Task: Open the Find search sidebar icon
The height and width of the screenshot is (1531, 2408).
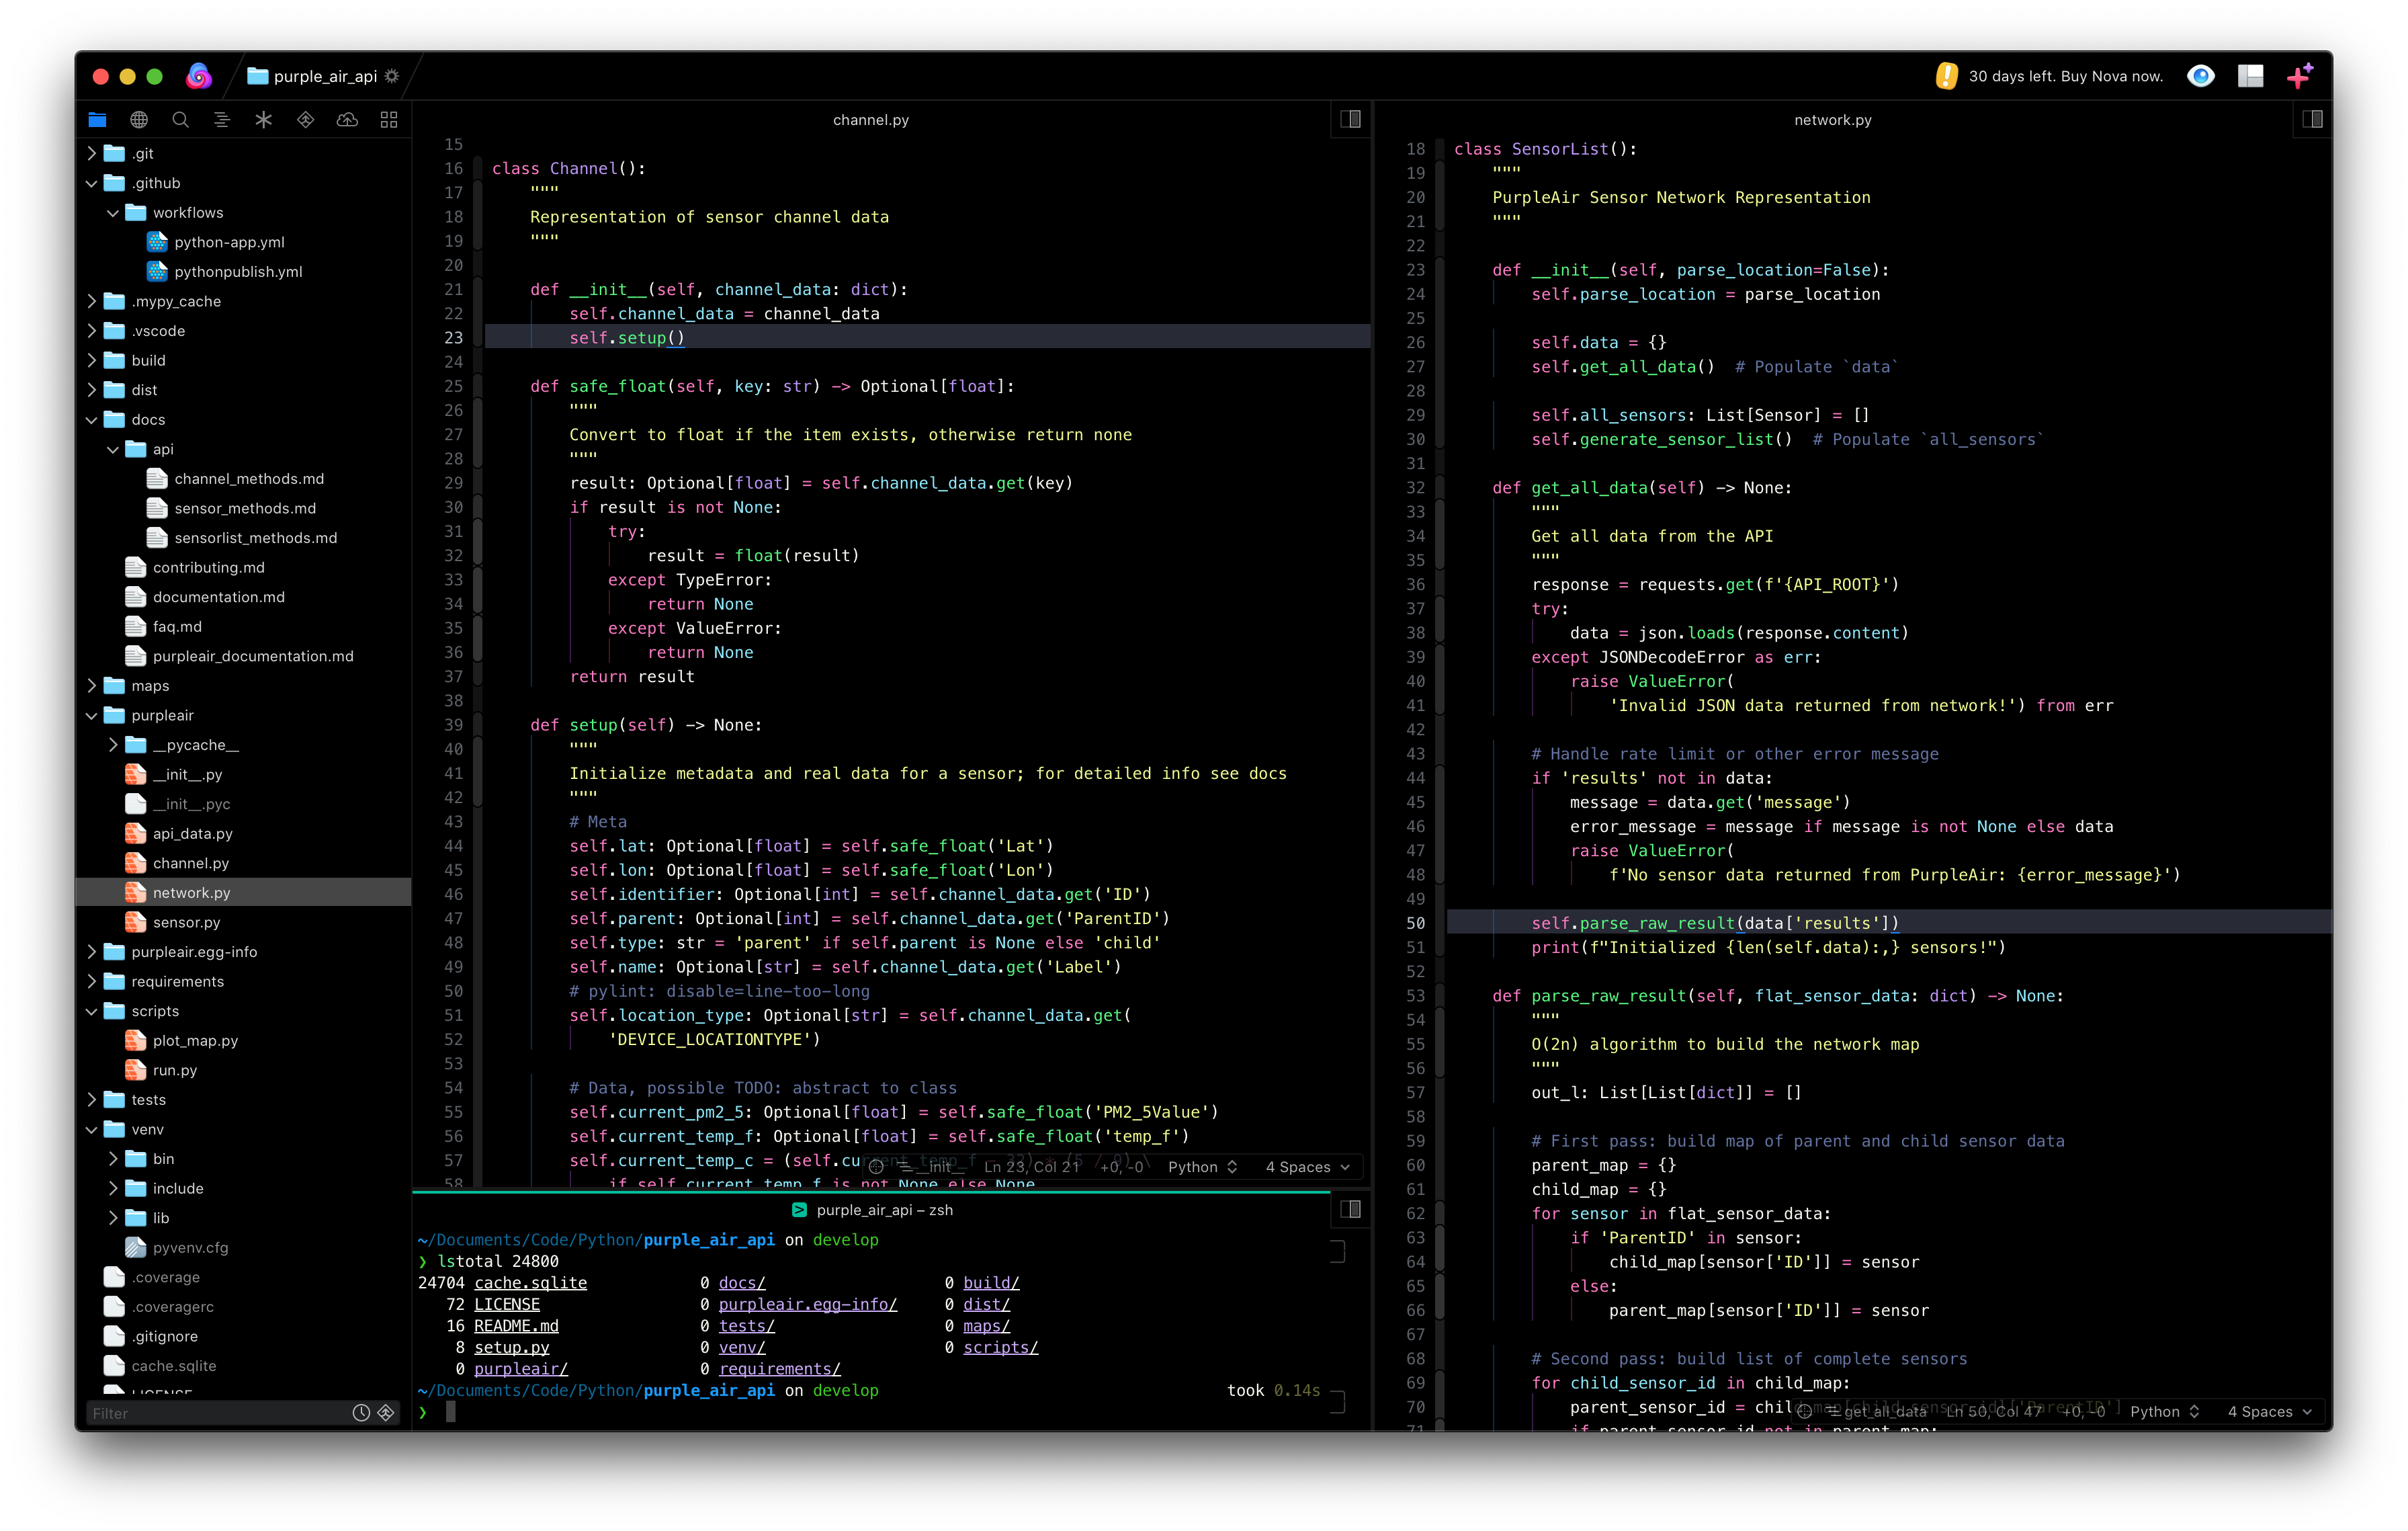Action: tap(180, 120)
